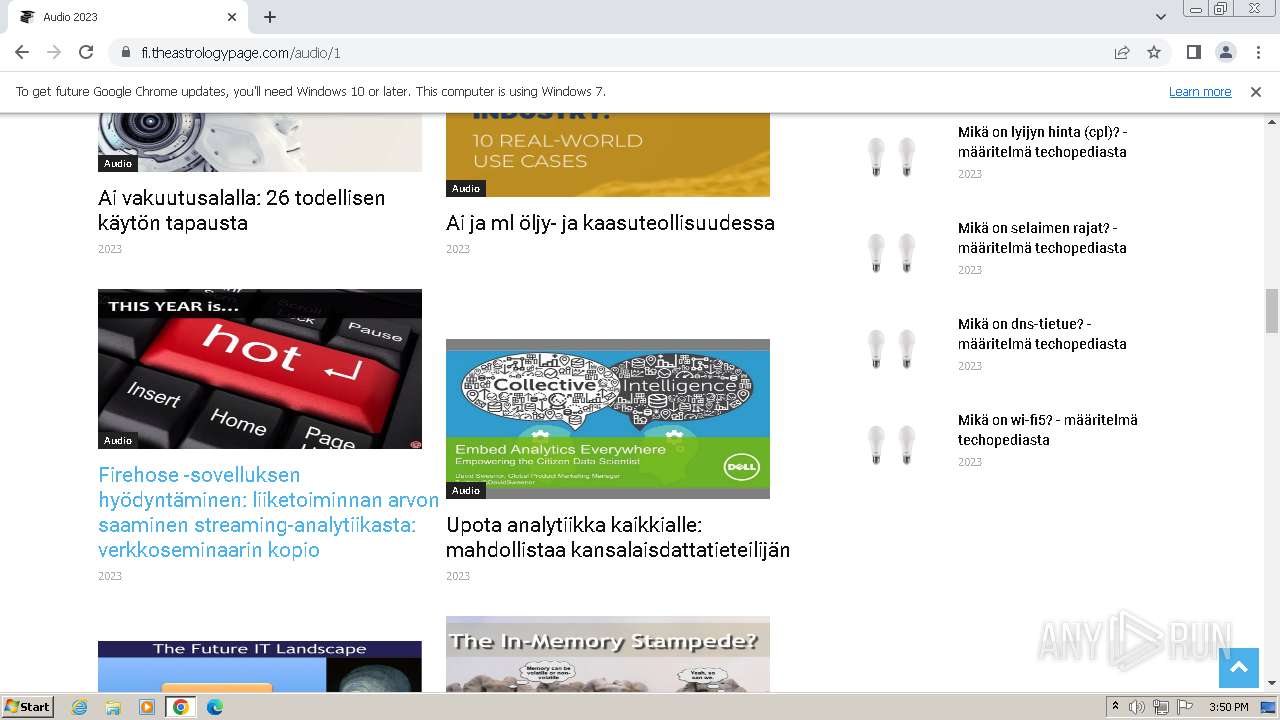
Task: Open Mikä on selaimen rajat? link
Action: click(1042, 238)
